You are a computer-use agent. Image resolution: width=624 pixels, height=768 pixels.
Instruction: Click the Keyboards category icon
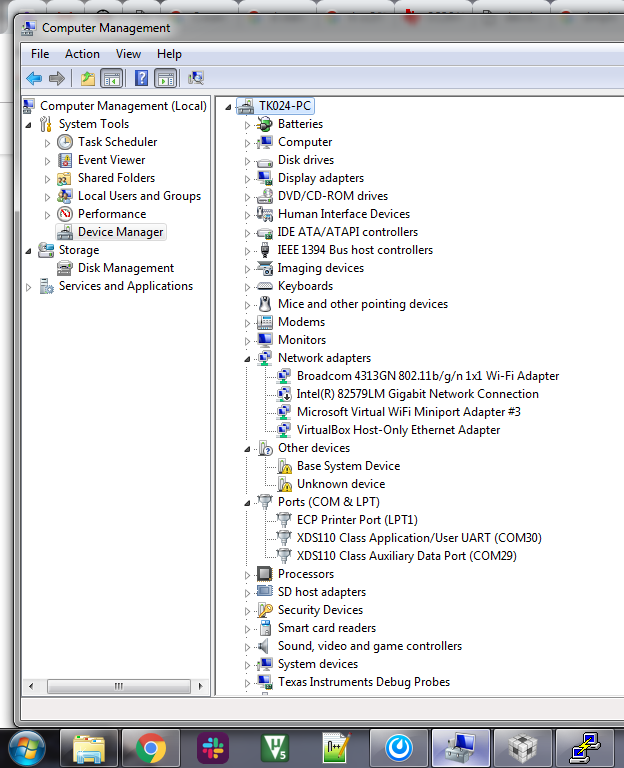[264, 286]
